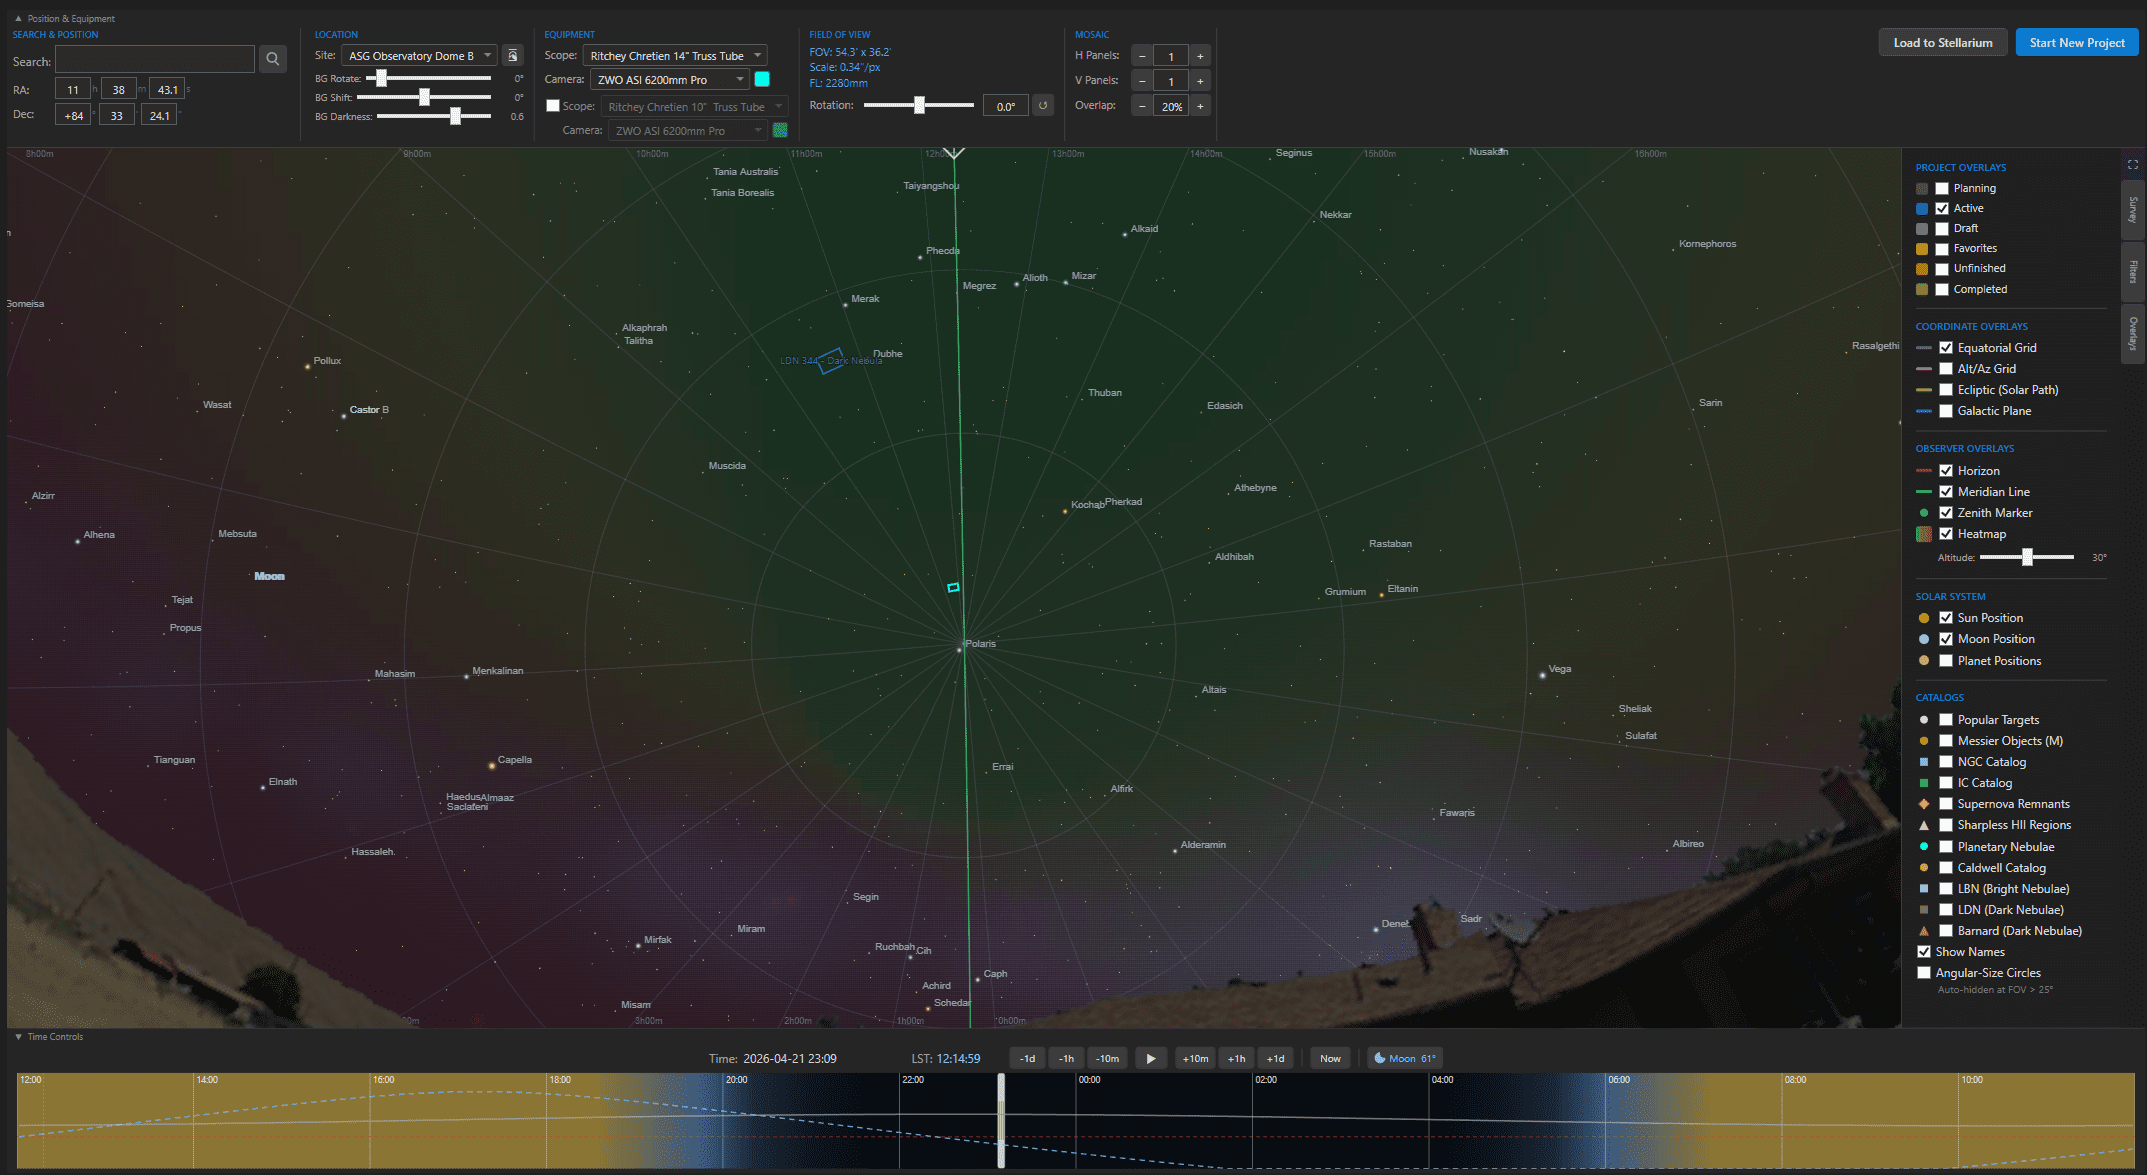Open the Camera dropdown ZWO ASI 6200mm Pro
Viewport: 2147px width, 1175px height.
click(669, 80)
